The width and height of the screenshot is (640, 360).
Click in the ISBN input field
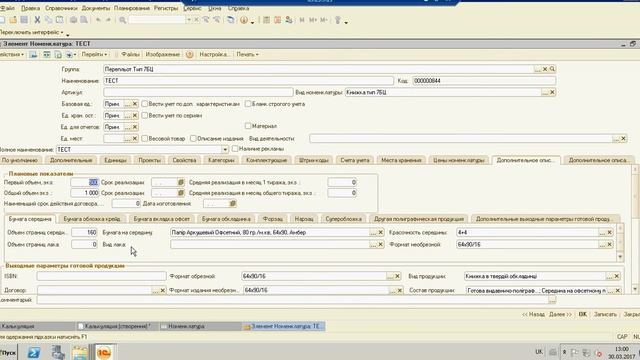coord(102,276)
